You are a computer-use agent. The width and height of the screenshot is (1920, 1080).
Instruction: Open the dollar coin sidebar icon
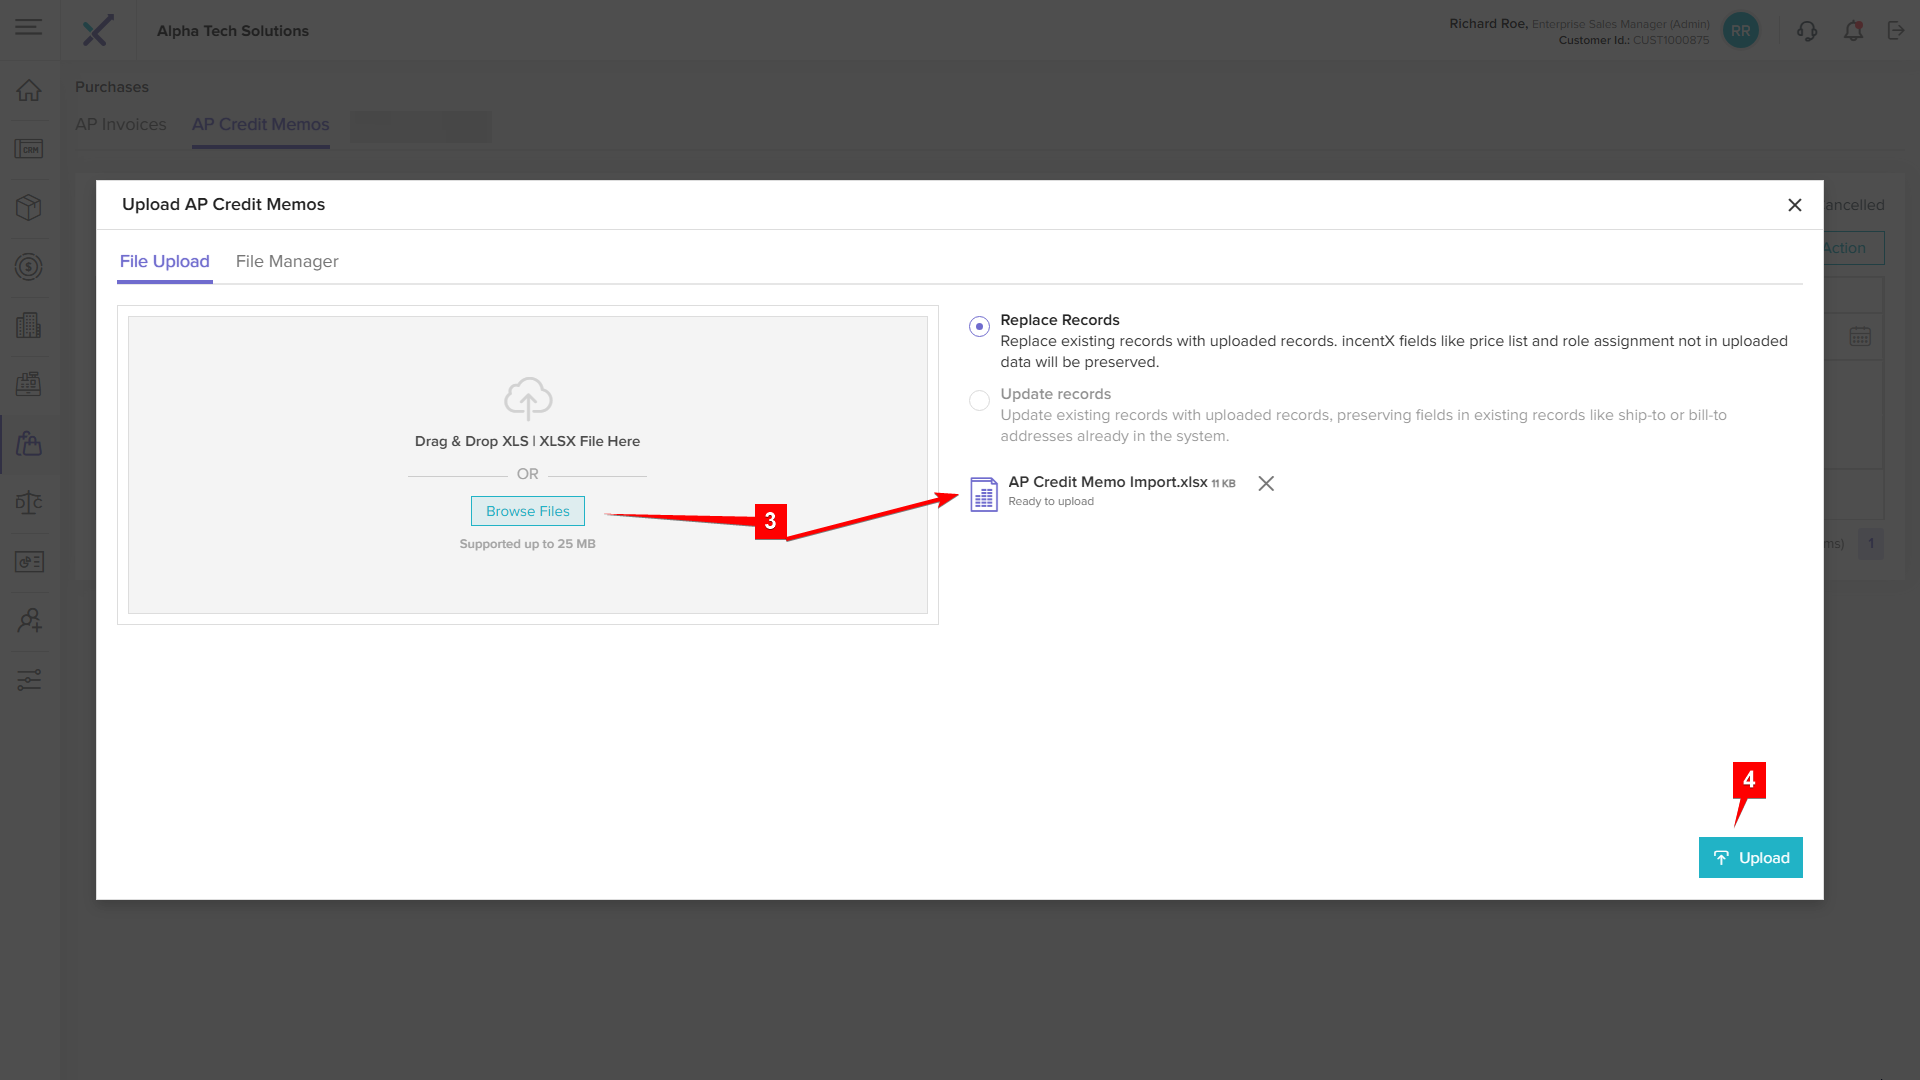coord(29,267)
